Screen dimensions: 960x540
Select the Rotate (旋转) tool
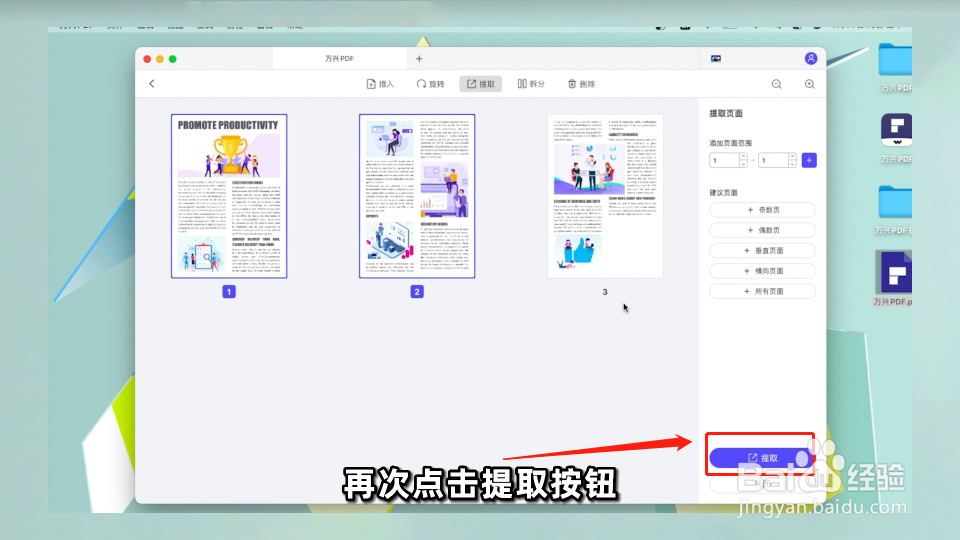[430, 84]
